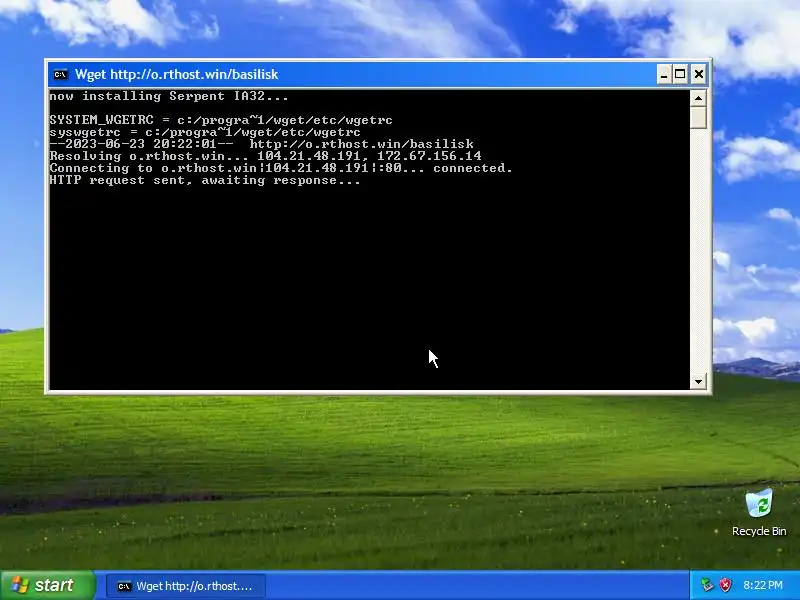
Task: Click the 'syswgetrc' output line
Action: (205, 132)
